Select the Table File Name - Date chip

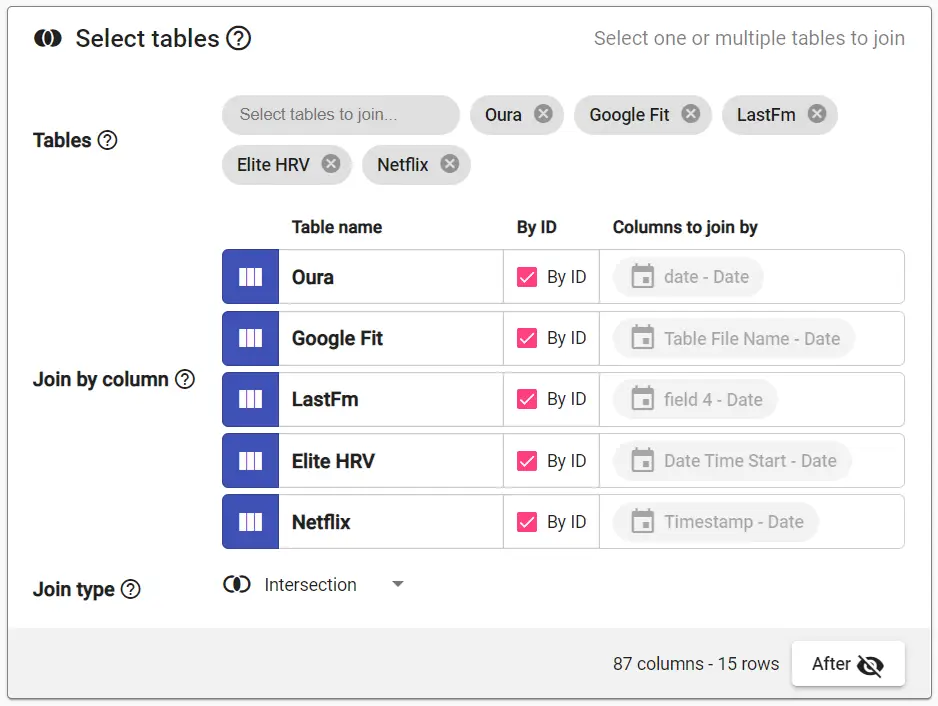[734, 338]
